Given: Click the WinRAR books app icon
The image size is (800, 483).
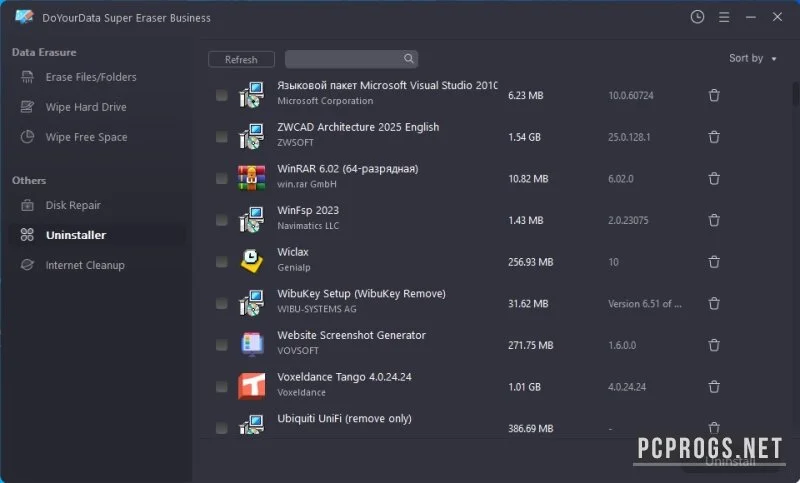Looking at the screenshot, I should coord(252,178).
